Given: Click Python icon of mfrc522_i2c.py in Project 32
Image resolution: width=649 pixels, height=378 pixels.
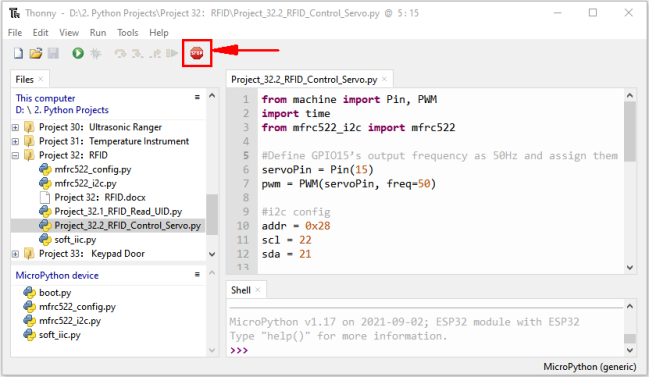Looking at the screenshot, I should (45, 183).
